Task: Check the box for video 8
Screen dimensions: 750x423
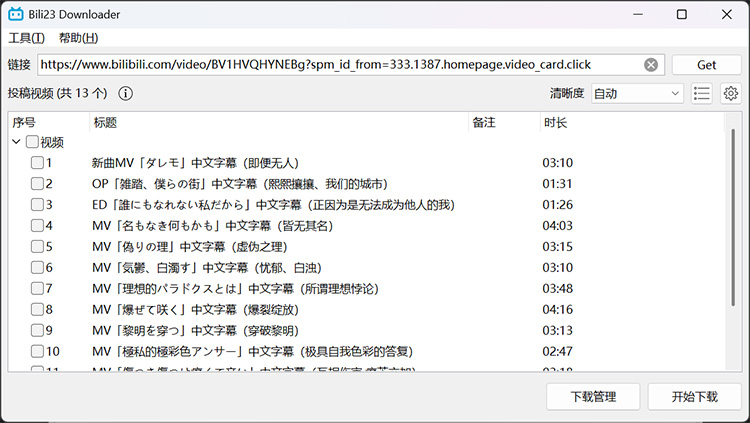Action: pos(37,310)
